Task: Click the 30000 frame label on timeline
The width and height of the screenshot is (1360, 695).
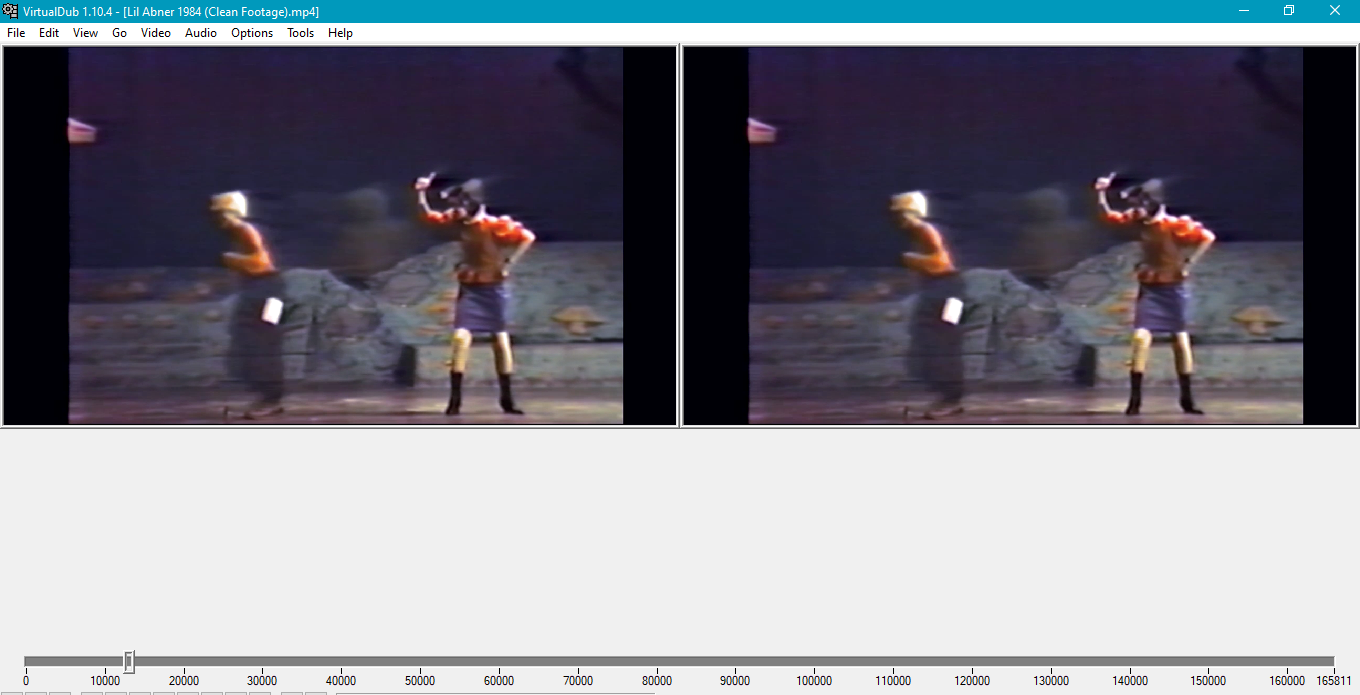Action: tap(262, 681)
